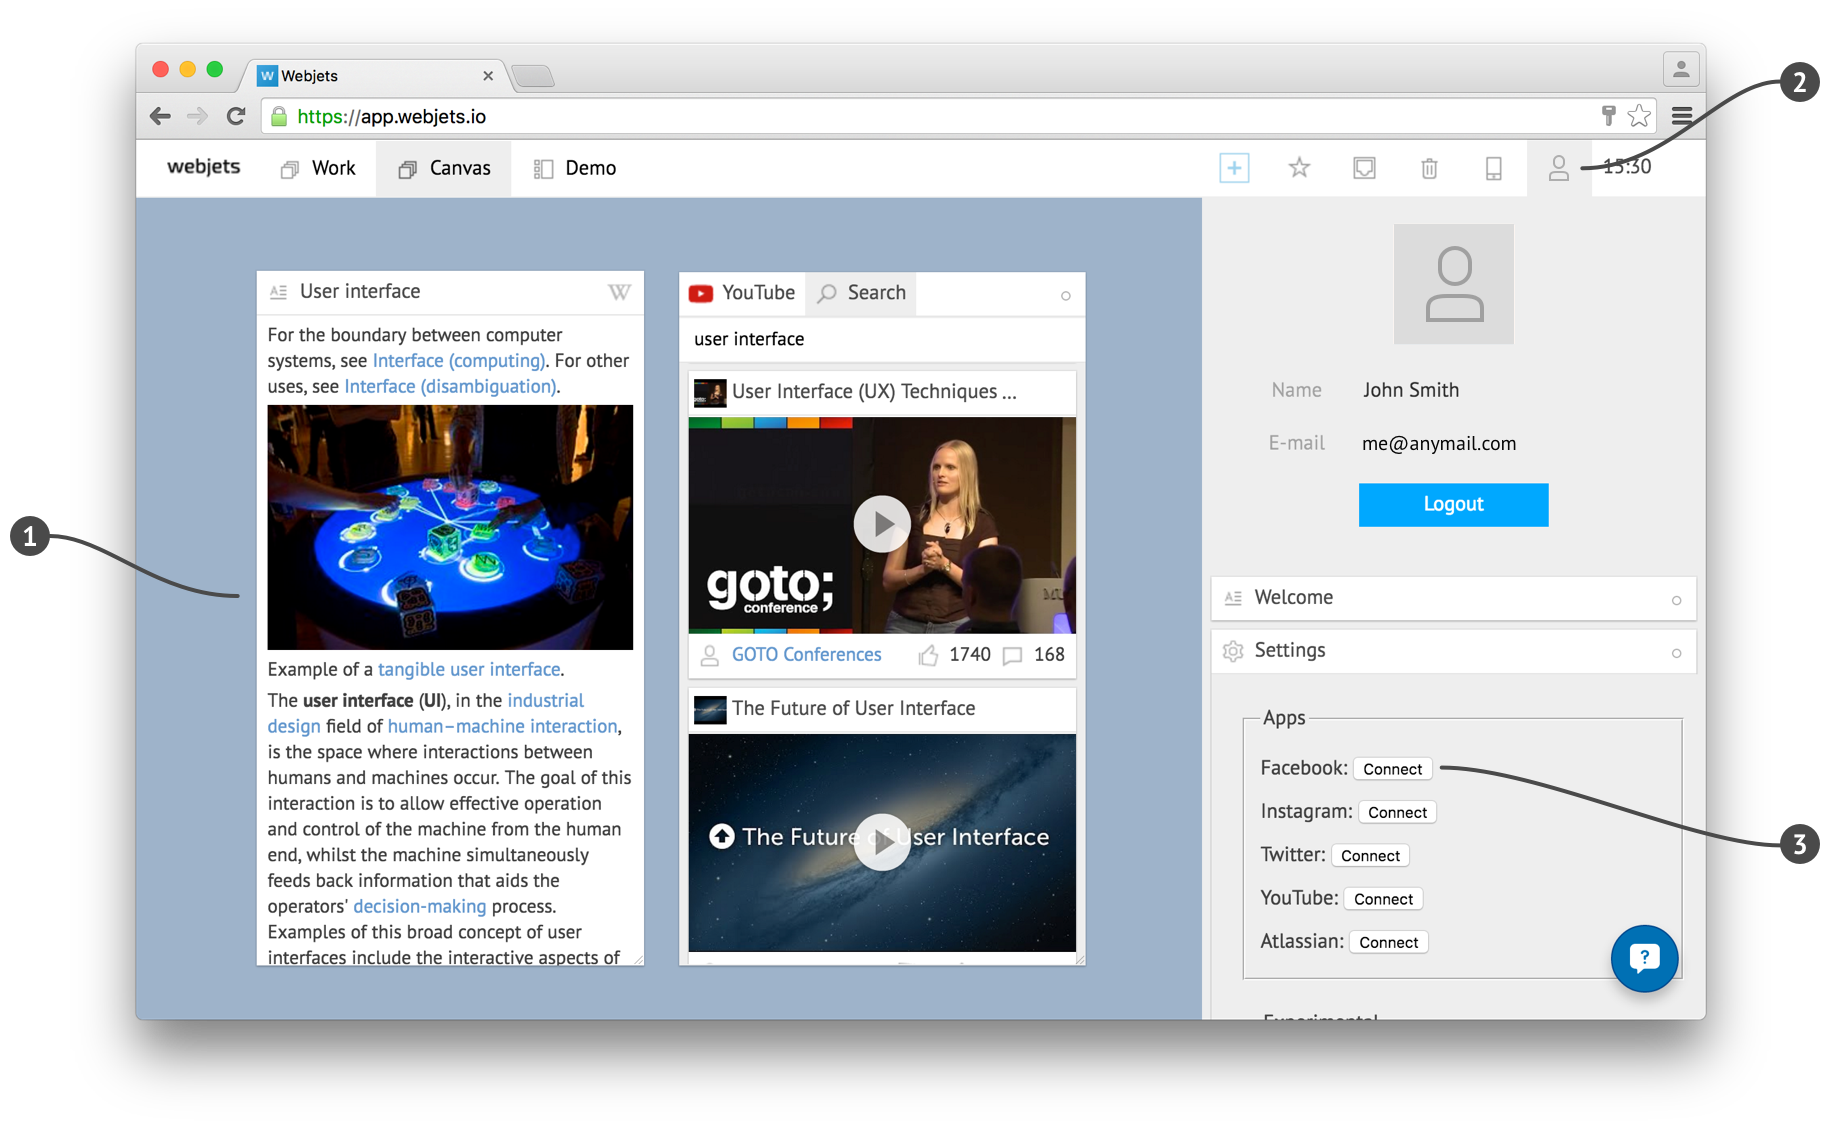Expand the Welcome section

click(x=1453, y=598)
